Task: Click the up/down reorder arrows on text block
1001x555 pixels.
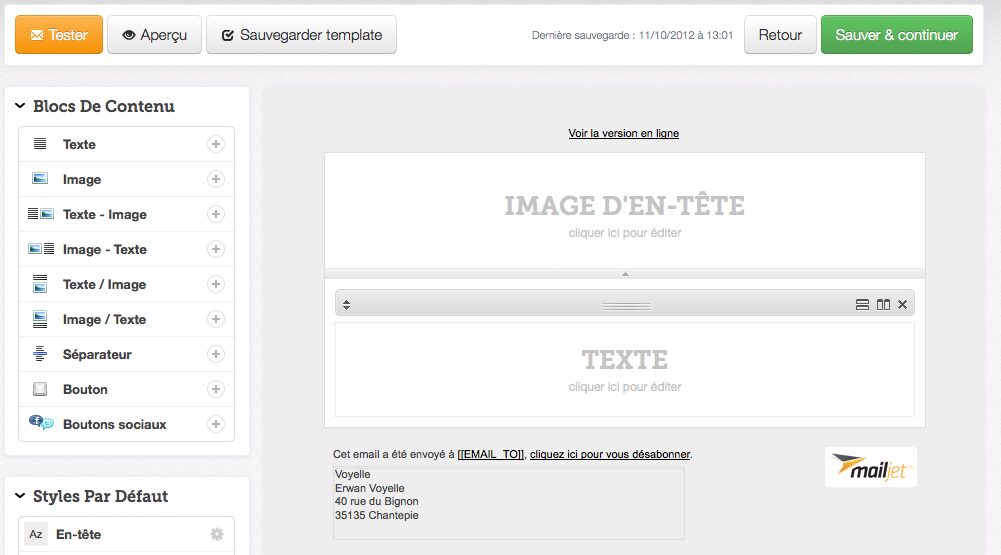Action: point(346,304)
